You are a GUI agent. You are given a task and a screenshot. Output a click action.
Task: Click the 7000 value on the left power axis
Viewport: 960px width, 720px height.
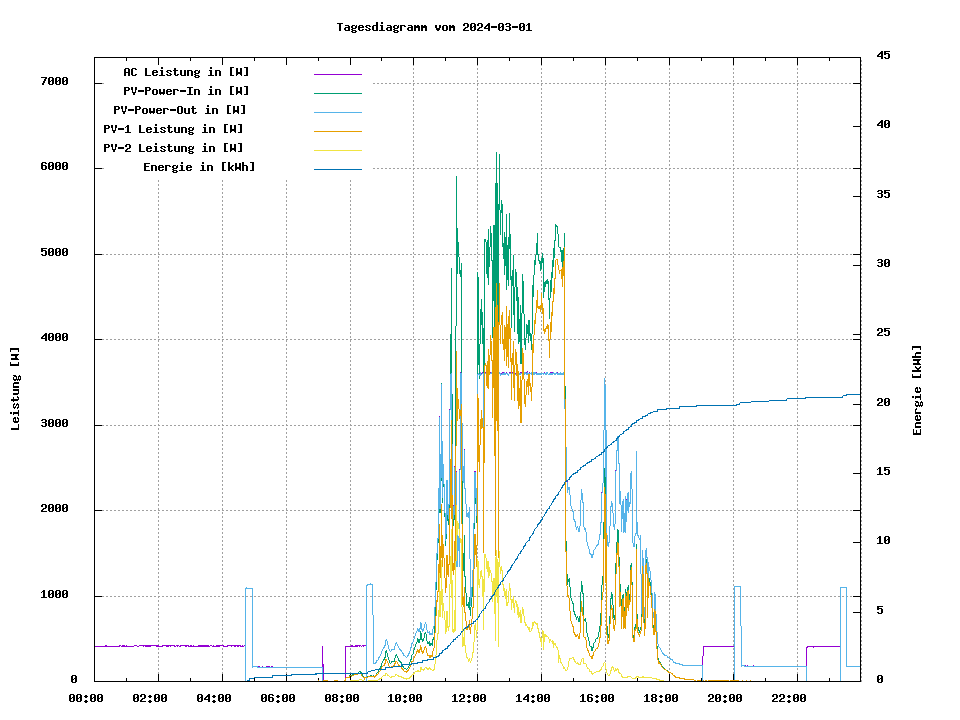[54, 82]
